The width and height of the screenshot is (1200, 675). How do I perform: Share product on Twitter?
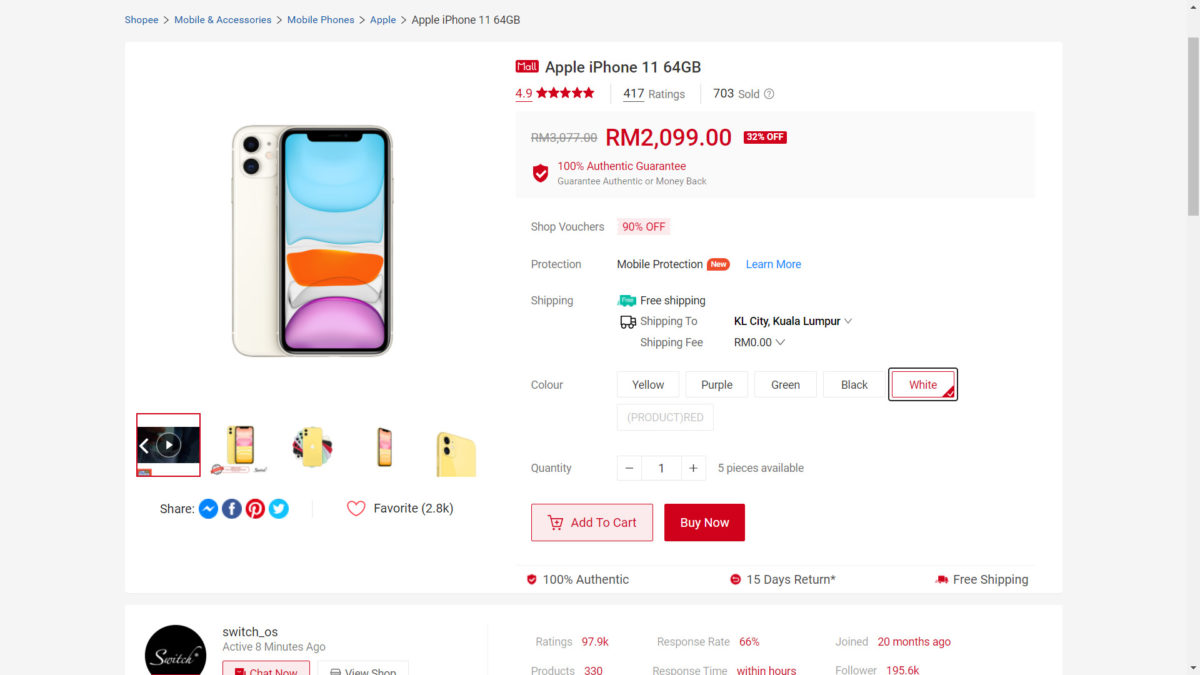point(279,509)
